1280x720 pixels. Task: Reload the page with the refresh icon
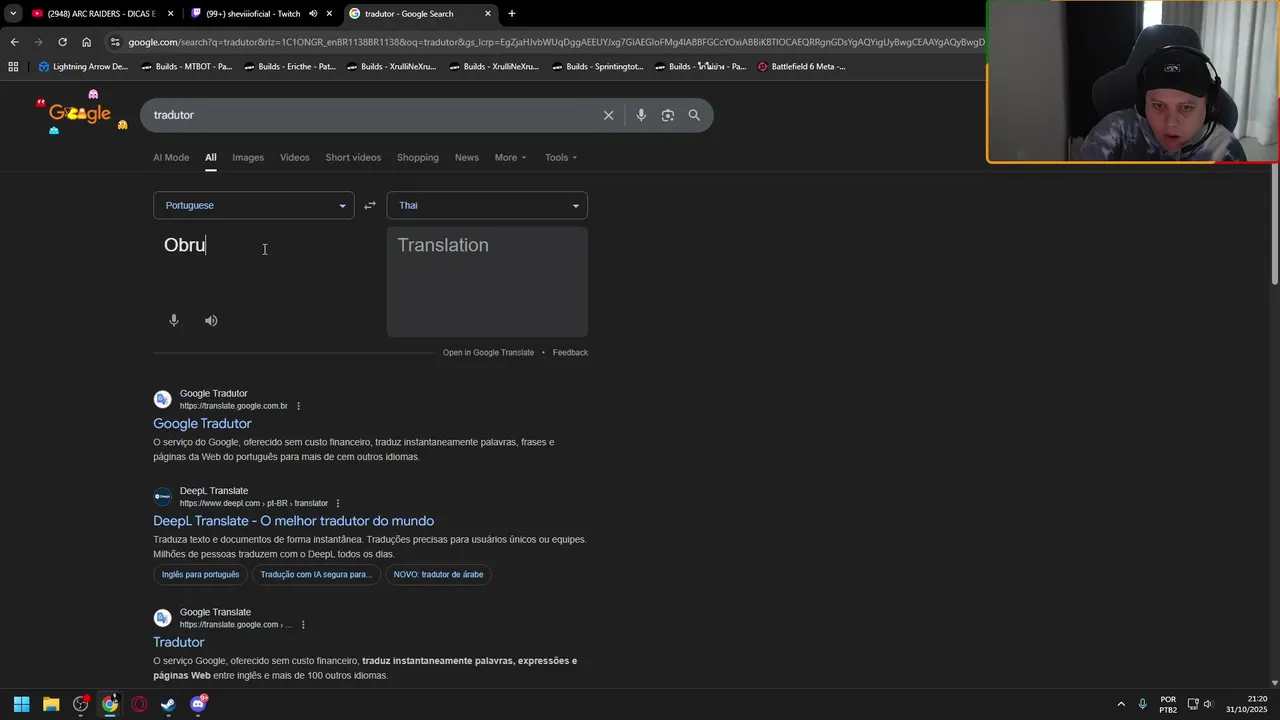[62, 42]
